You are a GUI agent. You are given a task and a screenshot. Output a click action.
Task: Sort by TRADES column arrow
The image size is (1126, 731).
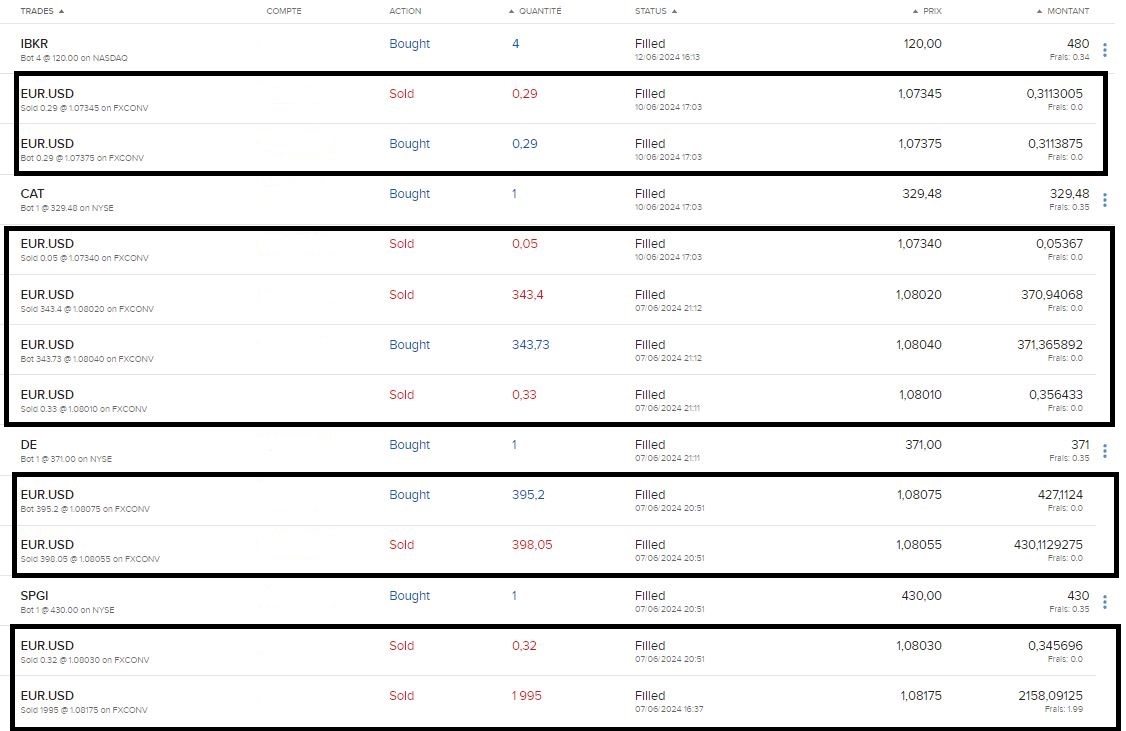[61, 11]
